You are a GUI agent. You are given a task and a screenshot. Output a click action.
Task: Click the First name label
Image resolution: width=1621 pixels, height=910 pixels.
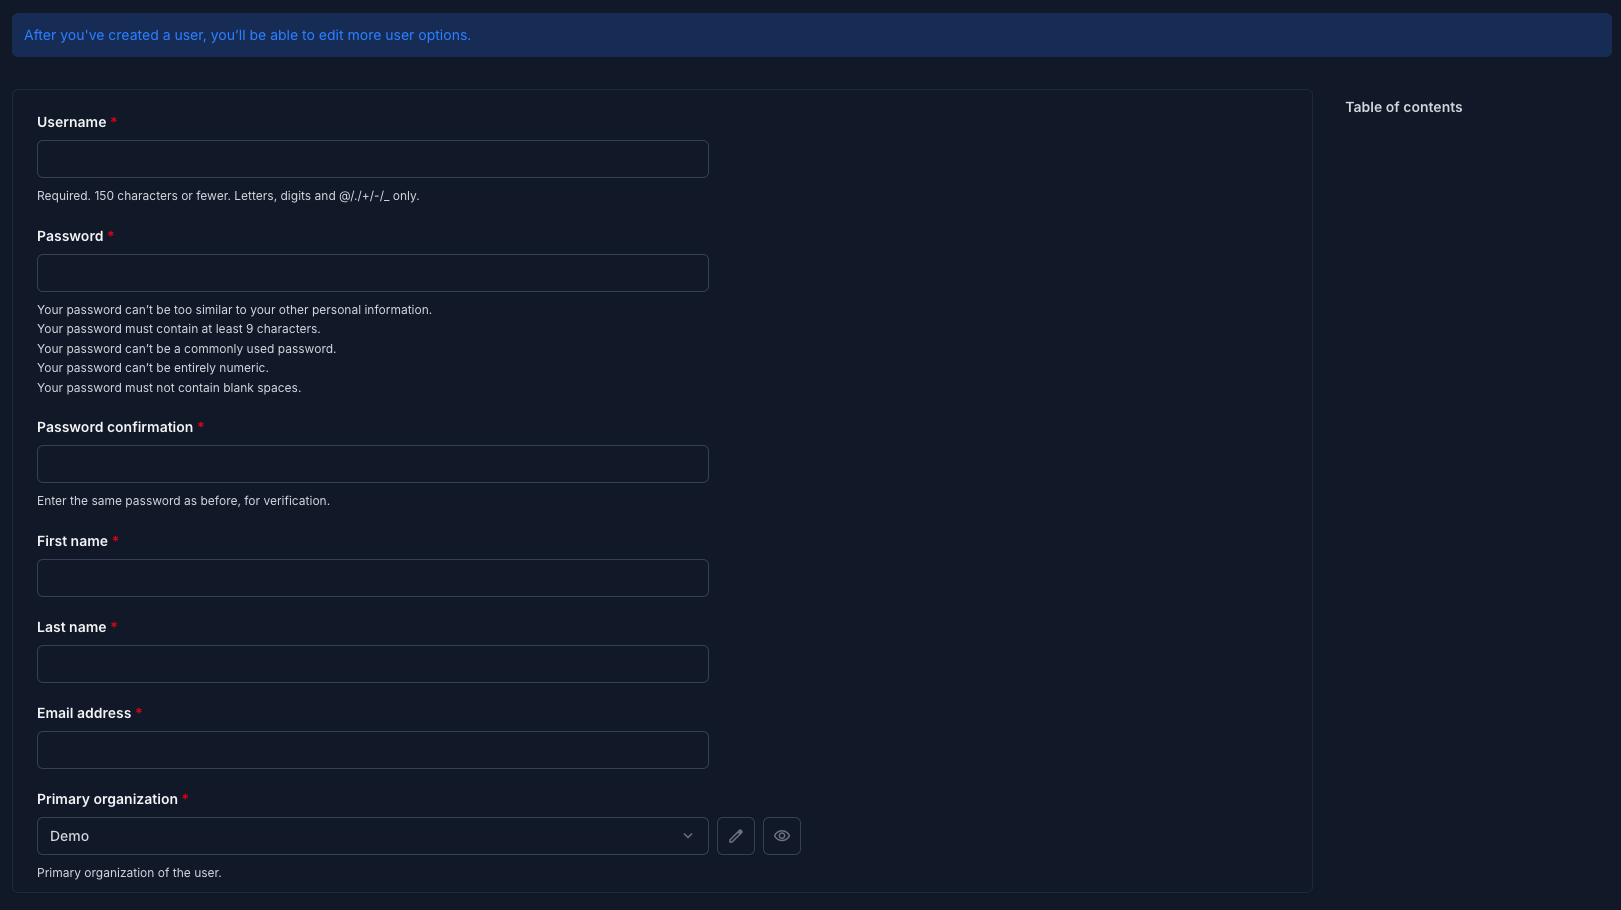(72, 541)
